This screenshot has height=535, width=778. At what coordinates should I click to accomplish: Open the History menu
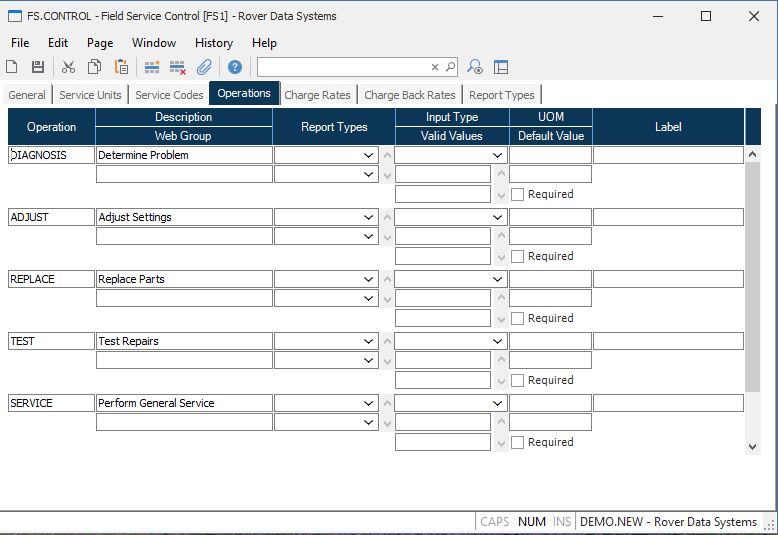(x=213, y=43)
